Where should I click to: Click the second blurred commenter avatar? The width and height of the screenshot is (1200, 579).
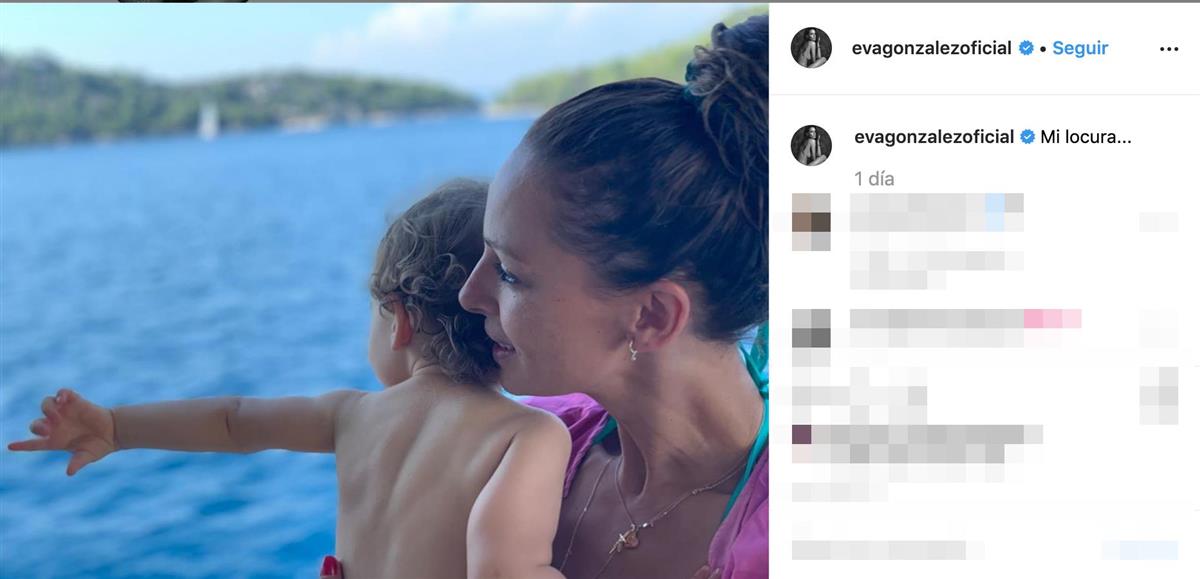click(x=811, y=328)
